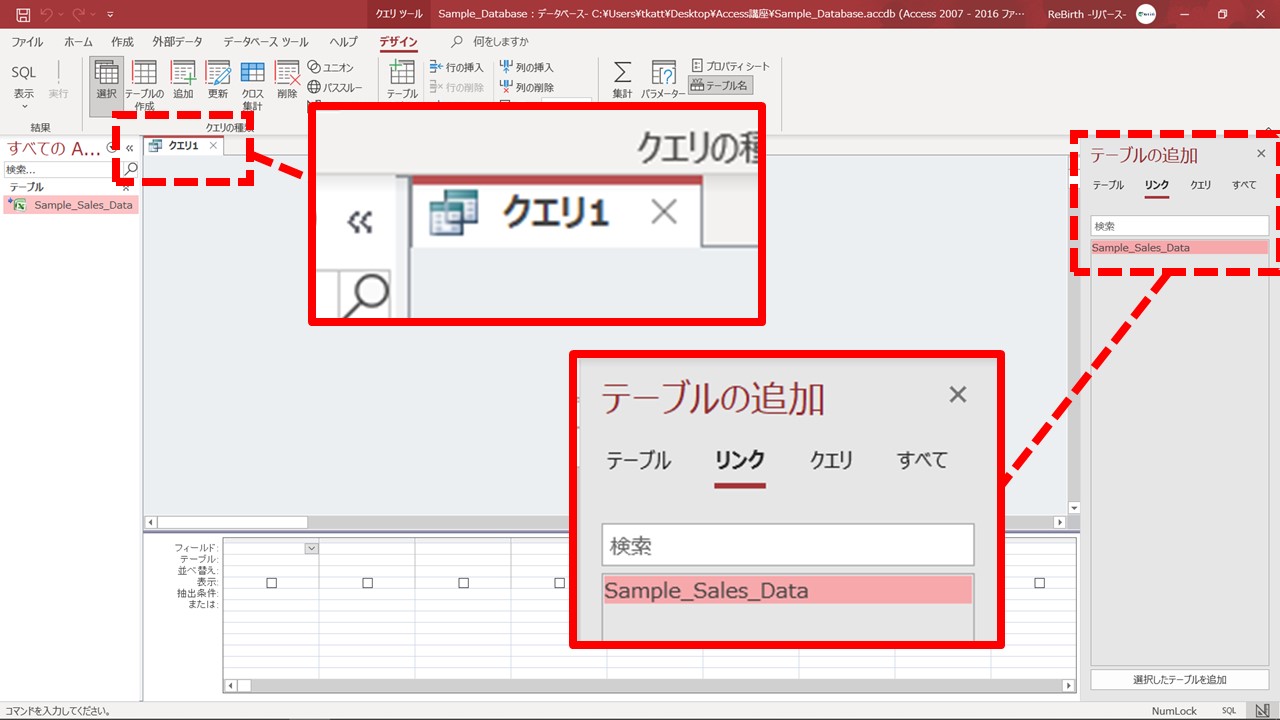
Task: Select Sample_Sales_Data in the navigation pane
Action: [82, 205]
